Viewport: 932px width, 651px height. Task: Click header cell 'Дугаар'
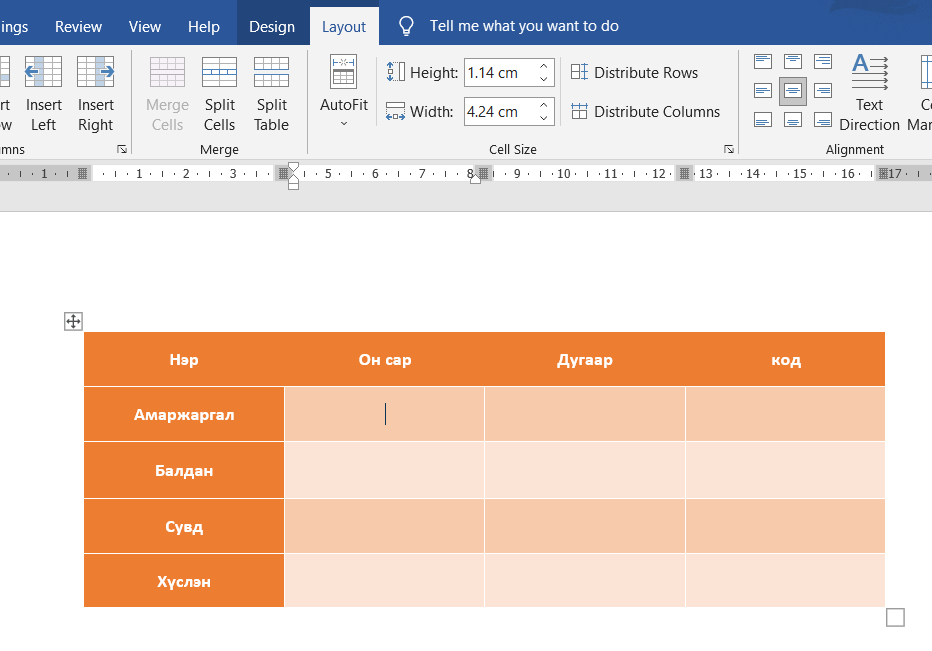(x=585, y=360)
